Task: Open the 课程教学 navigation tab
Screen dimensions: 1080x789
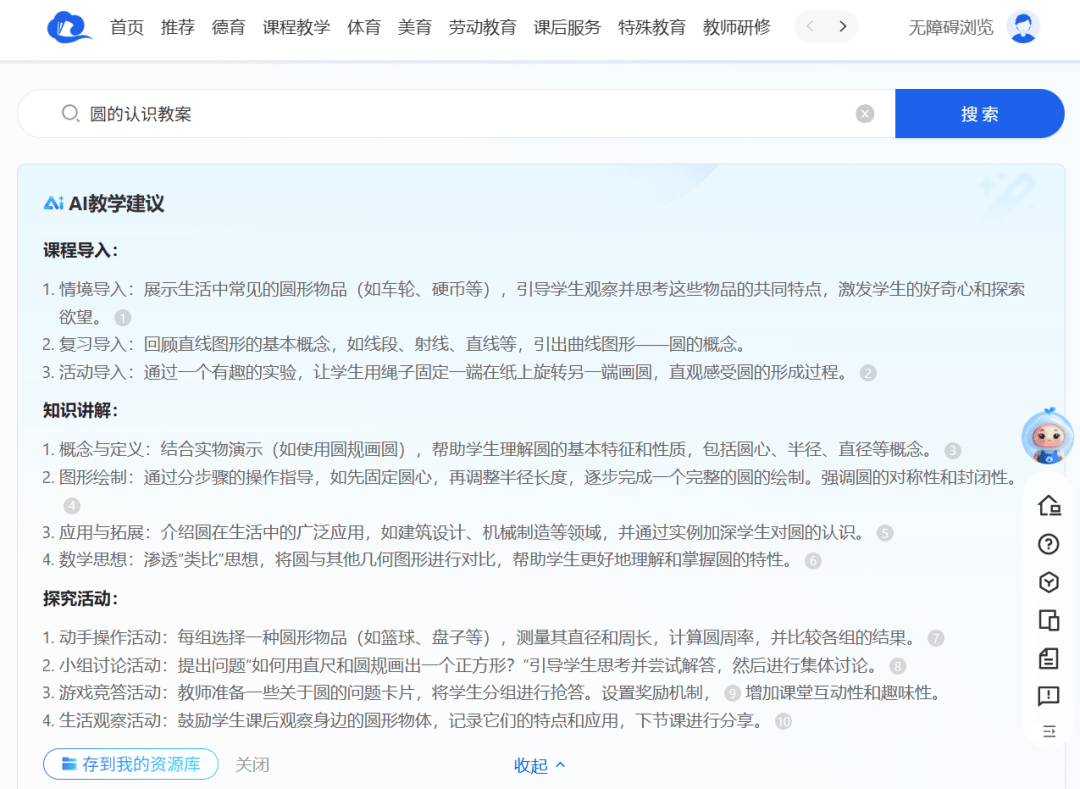Action: point(296,27)
